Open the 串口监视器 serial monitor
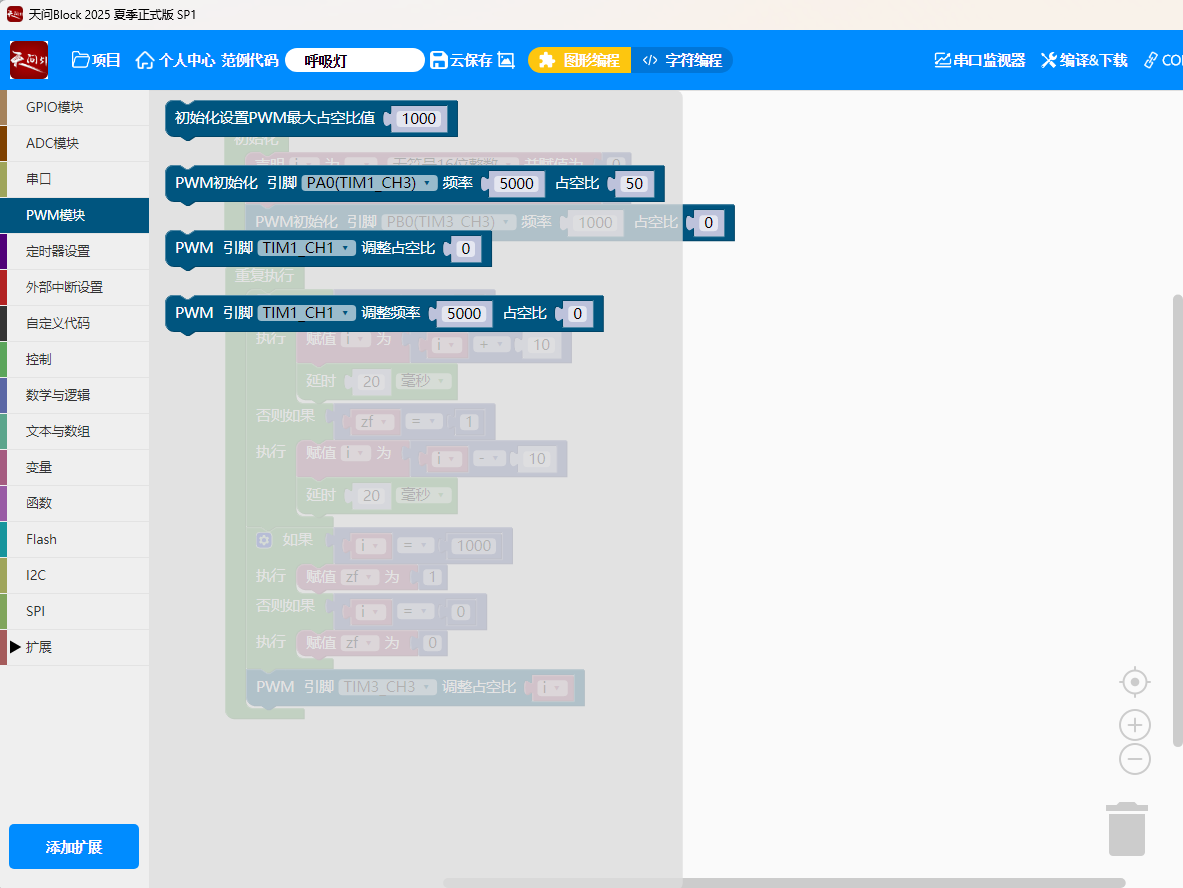The width and height of the screenshot is (1183, 888). click(979, 60)
